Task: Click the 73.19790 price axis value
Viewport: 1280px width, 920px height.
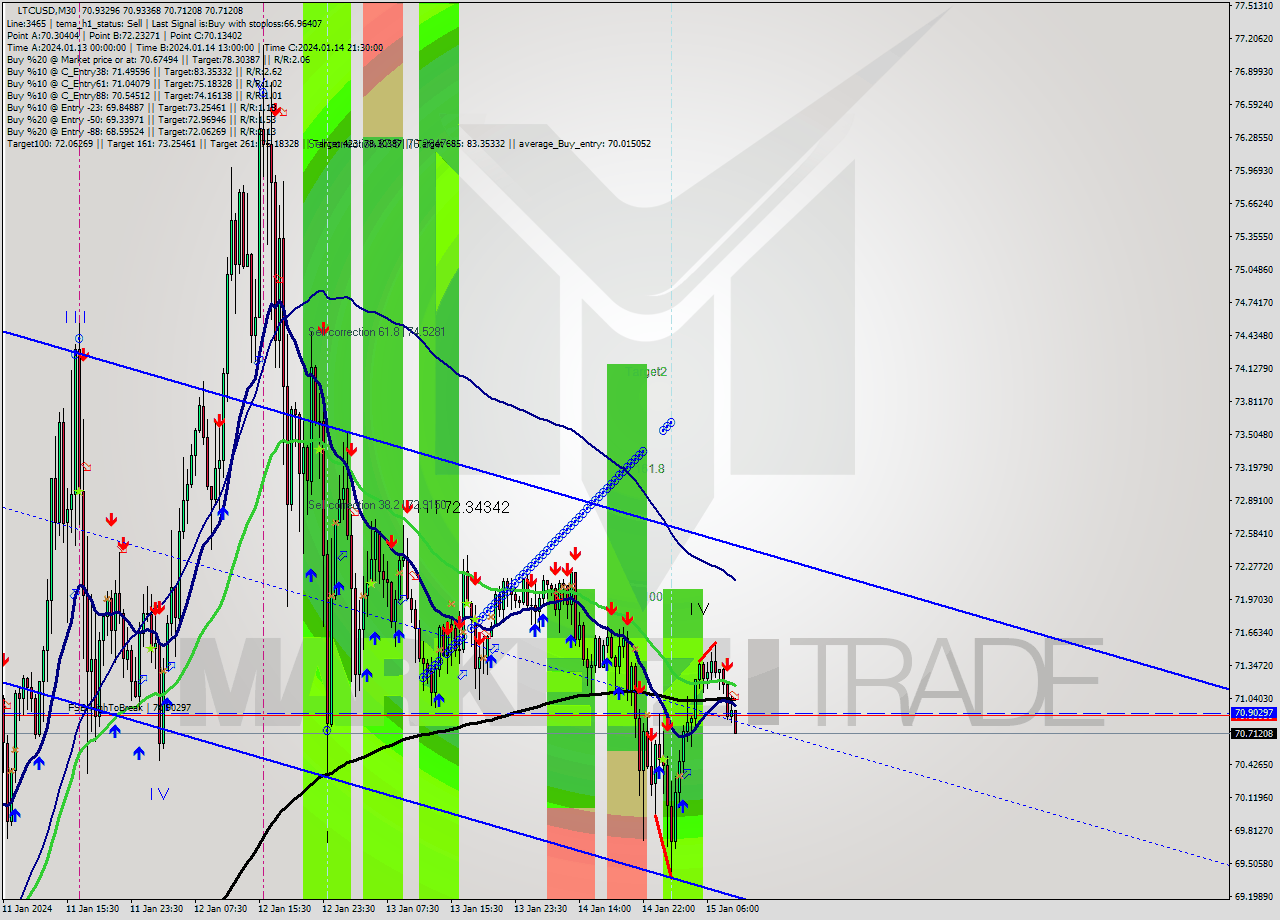Action: 1254,468
